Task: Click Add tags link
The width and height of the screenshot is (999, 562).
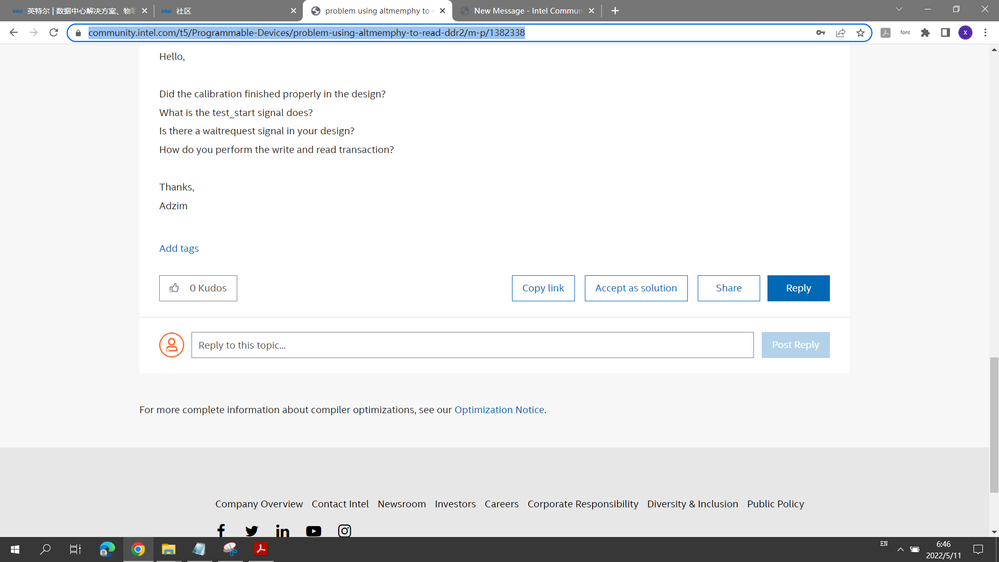Action: click(179, 249)
